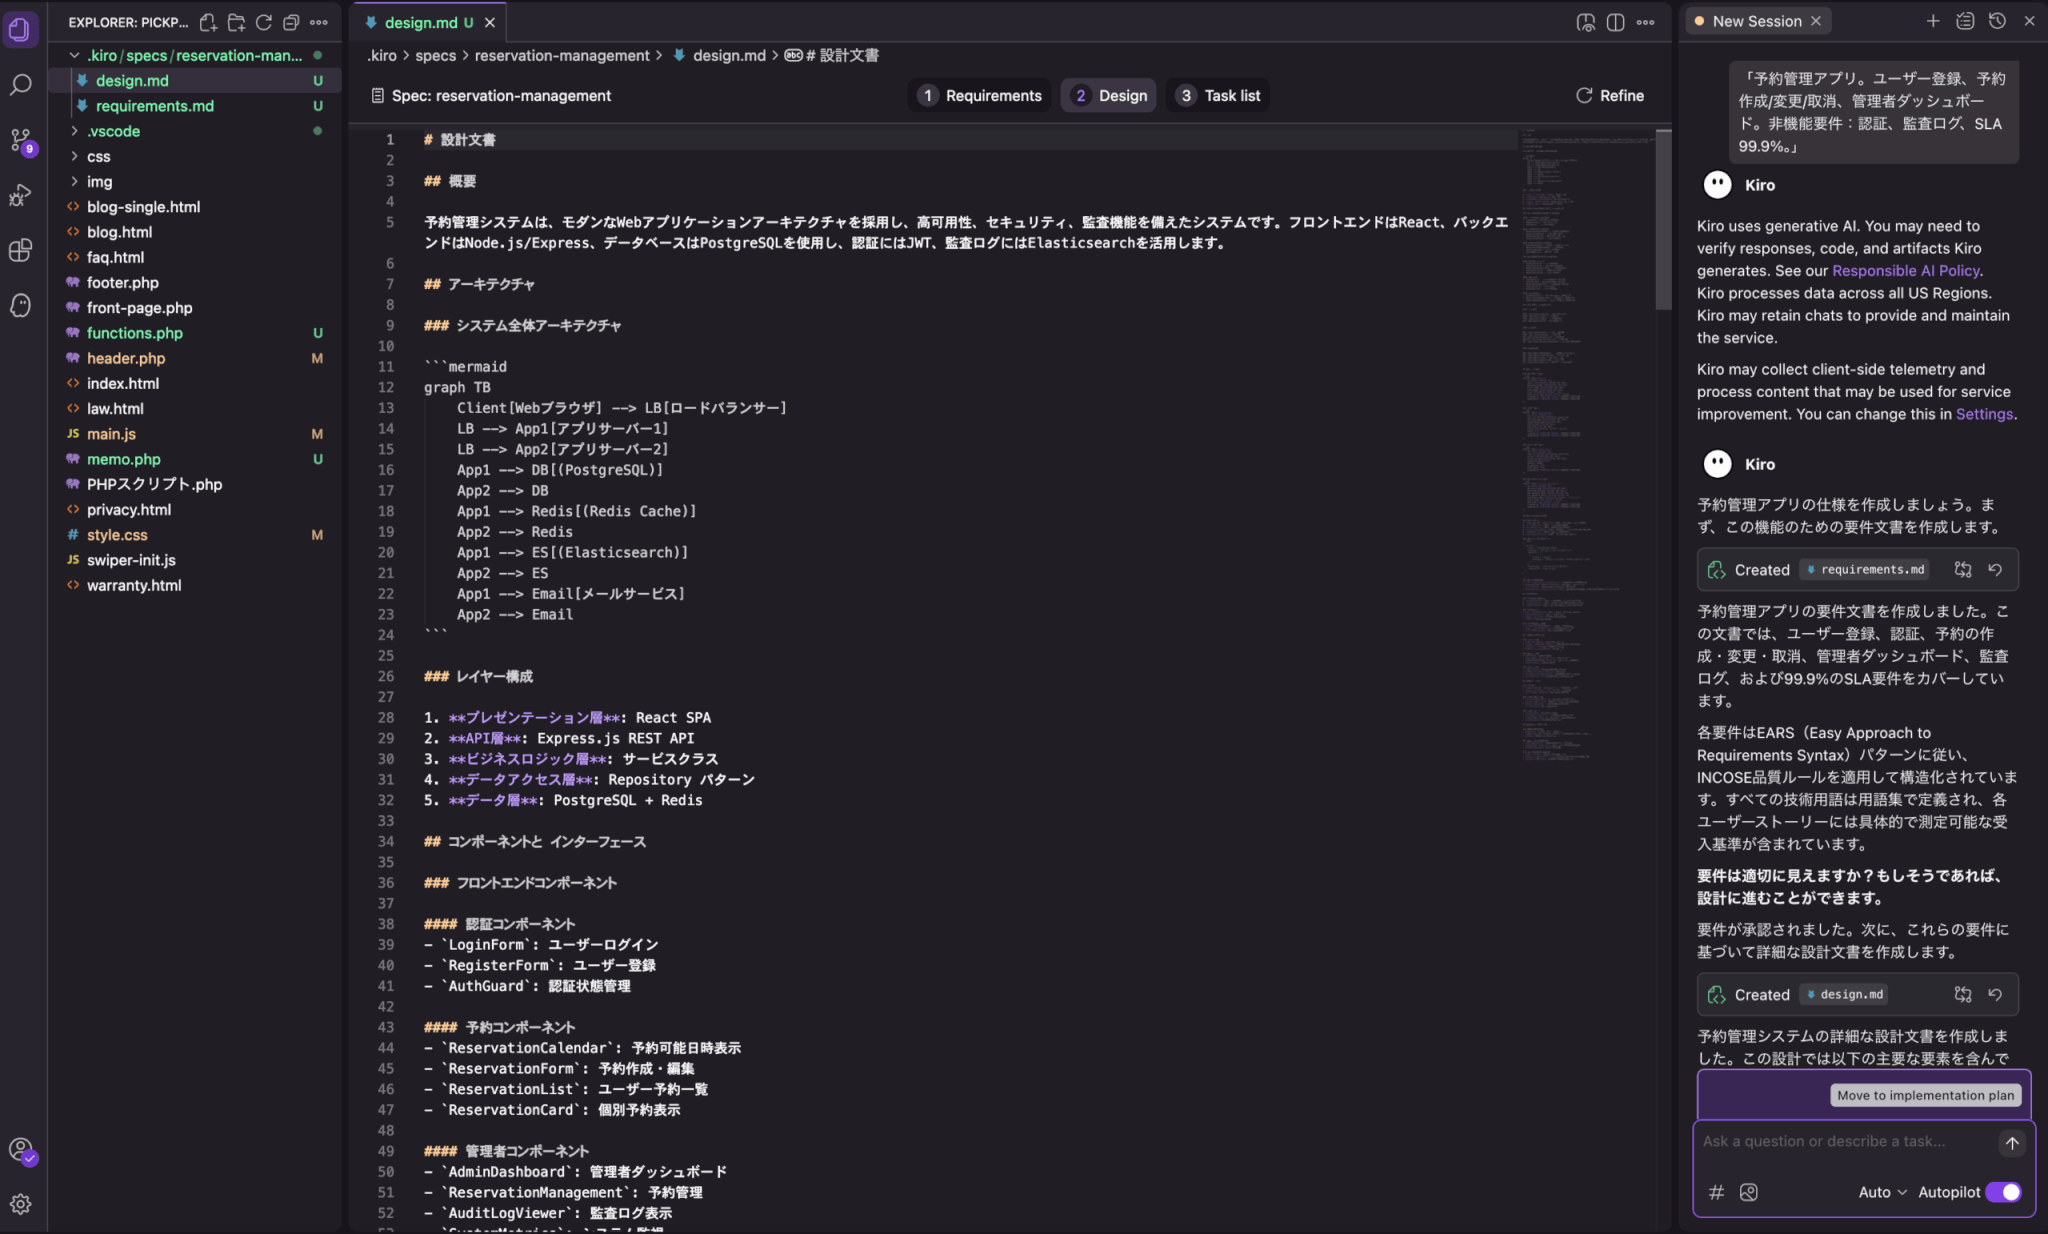Expand the .vscode folder
The height and width of the screenshot is (1234, 2048).
tap(113, 131)
